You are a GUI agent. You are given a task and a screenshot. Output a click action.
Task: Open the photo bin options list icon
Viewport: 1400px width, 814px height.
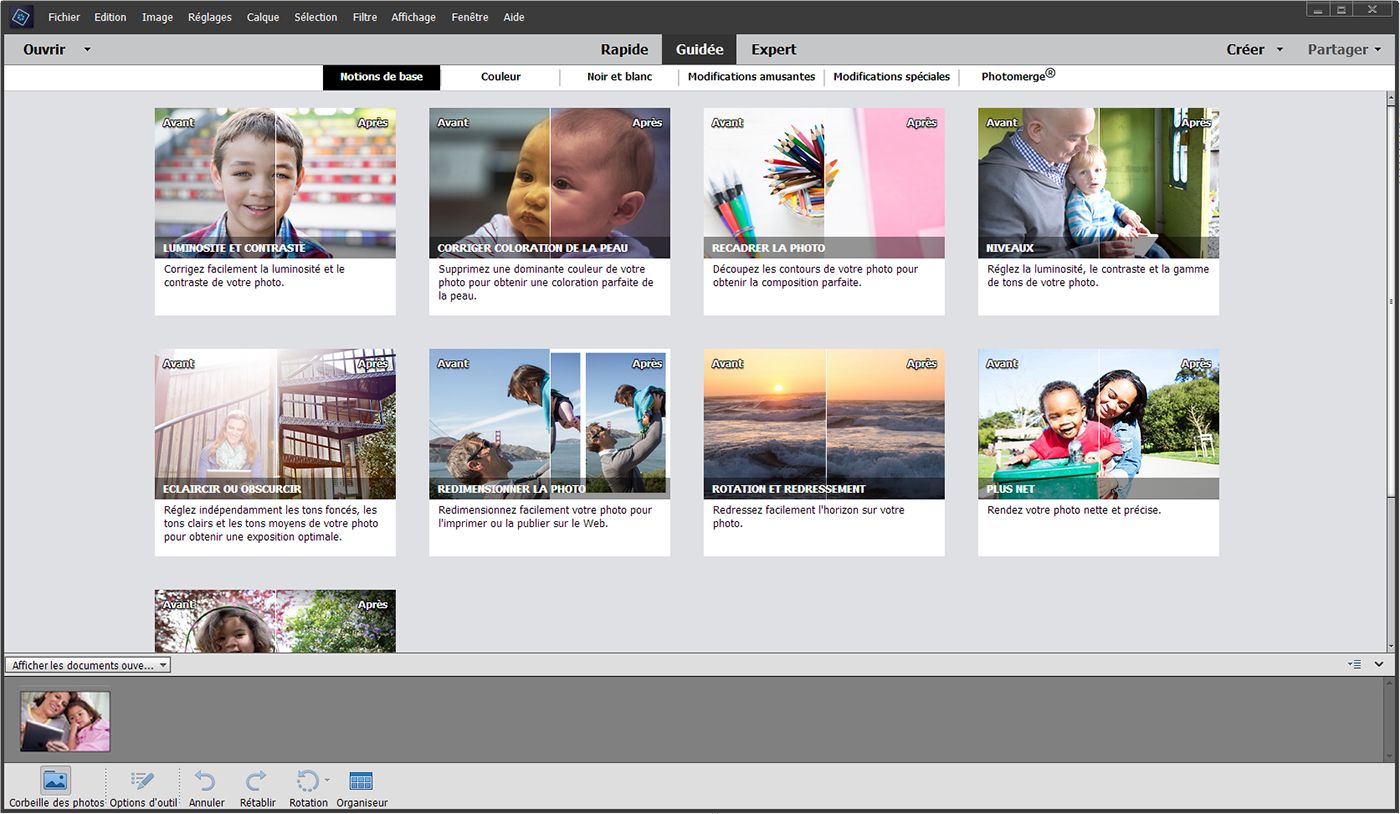coord(1354,664)
